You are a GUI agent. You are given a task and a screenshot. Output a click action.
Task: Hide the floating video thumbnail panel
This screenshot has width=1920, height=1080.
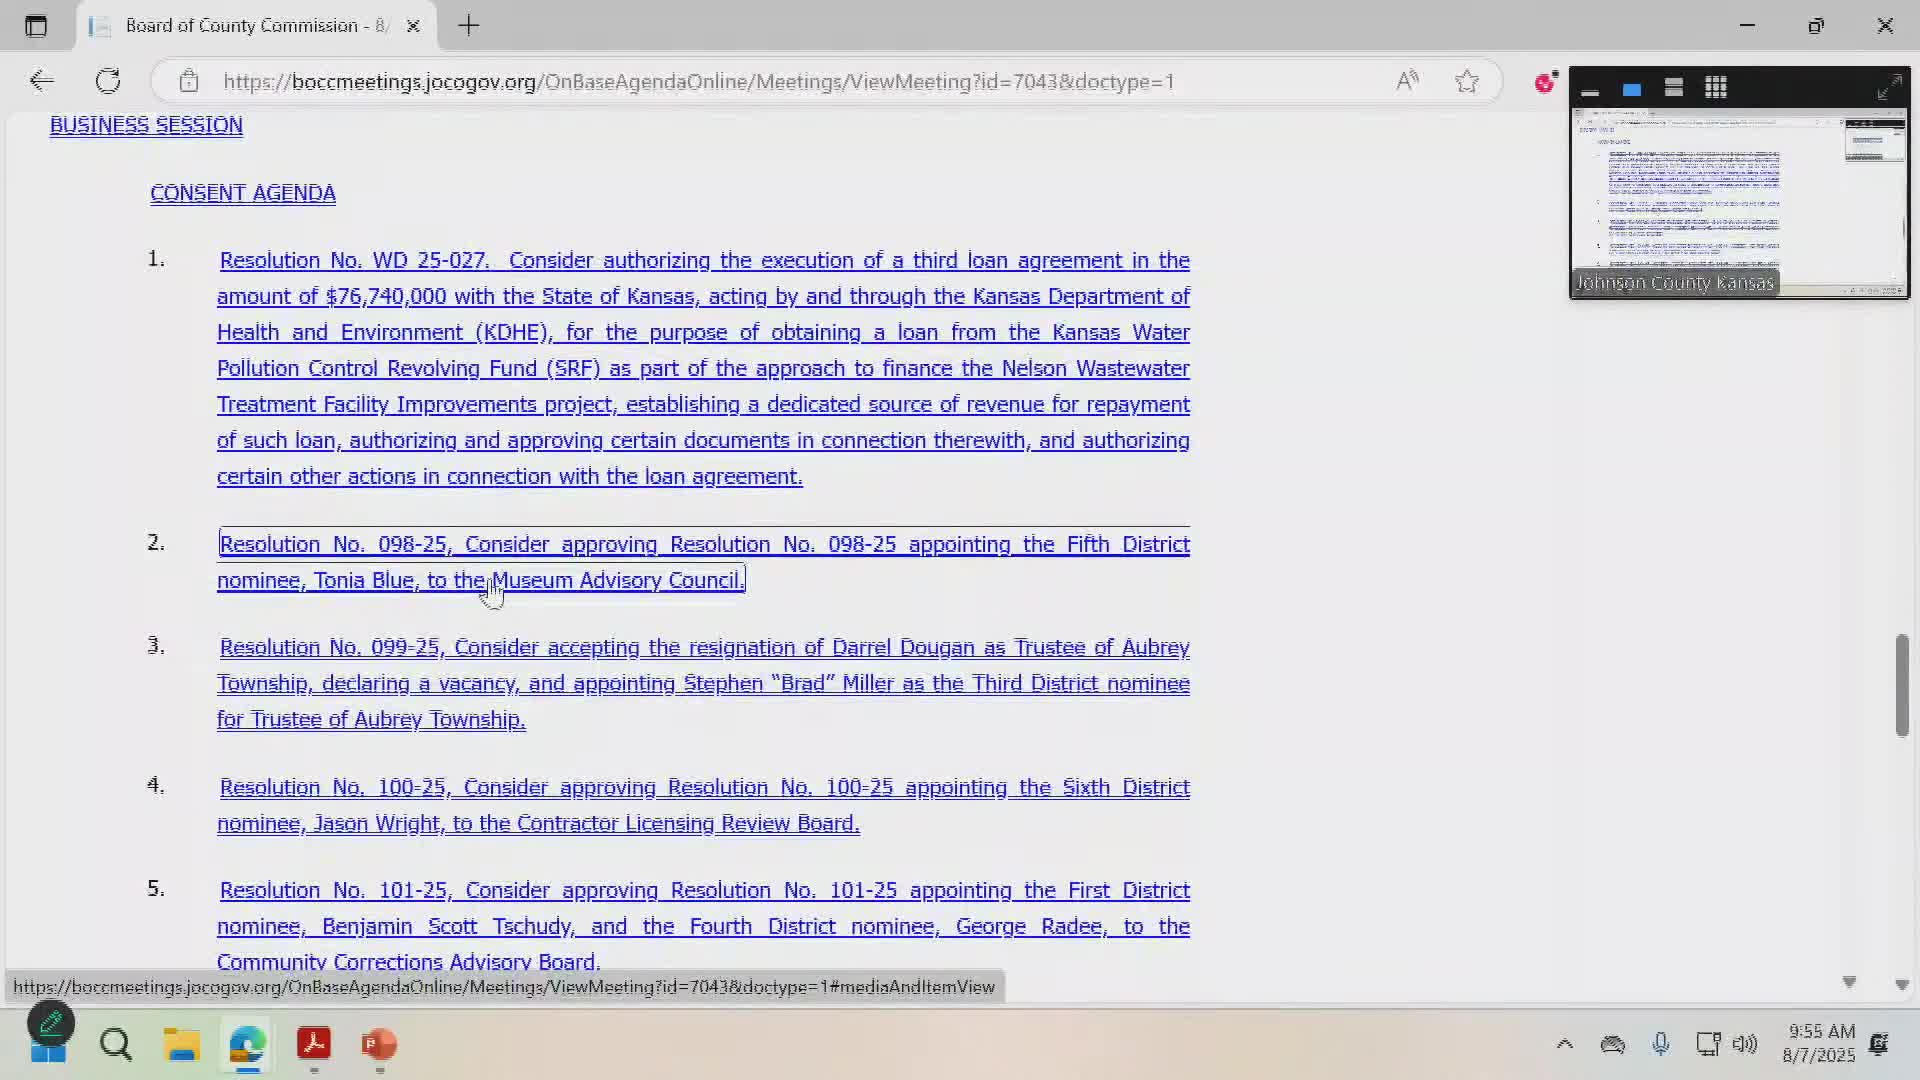pyautogui.click(x=1589, y=89)
